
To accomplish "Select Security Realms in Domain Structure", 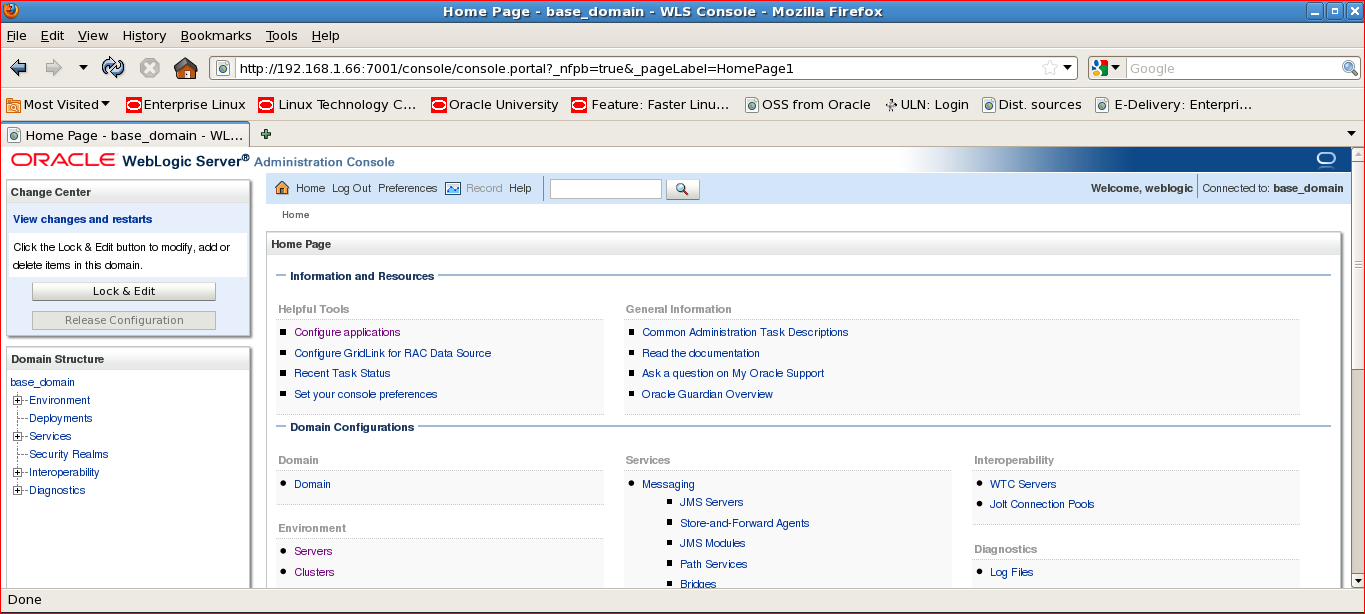I will point(68,454).
